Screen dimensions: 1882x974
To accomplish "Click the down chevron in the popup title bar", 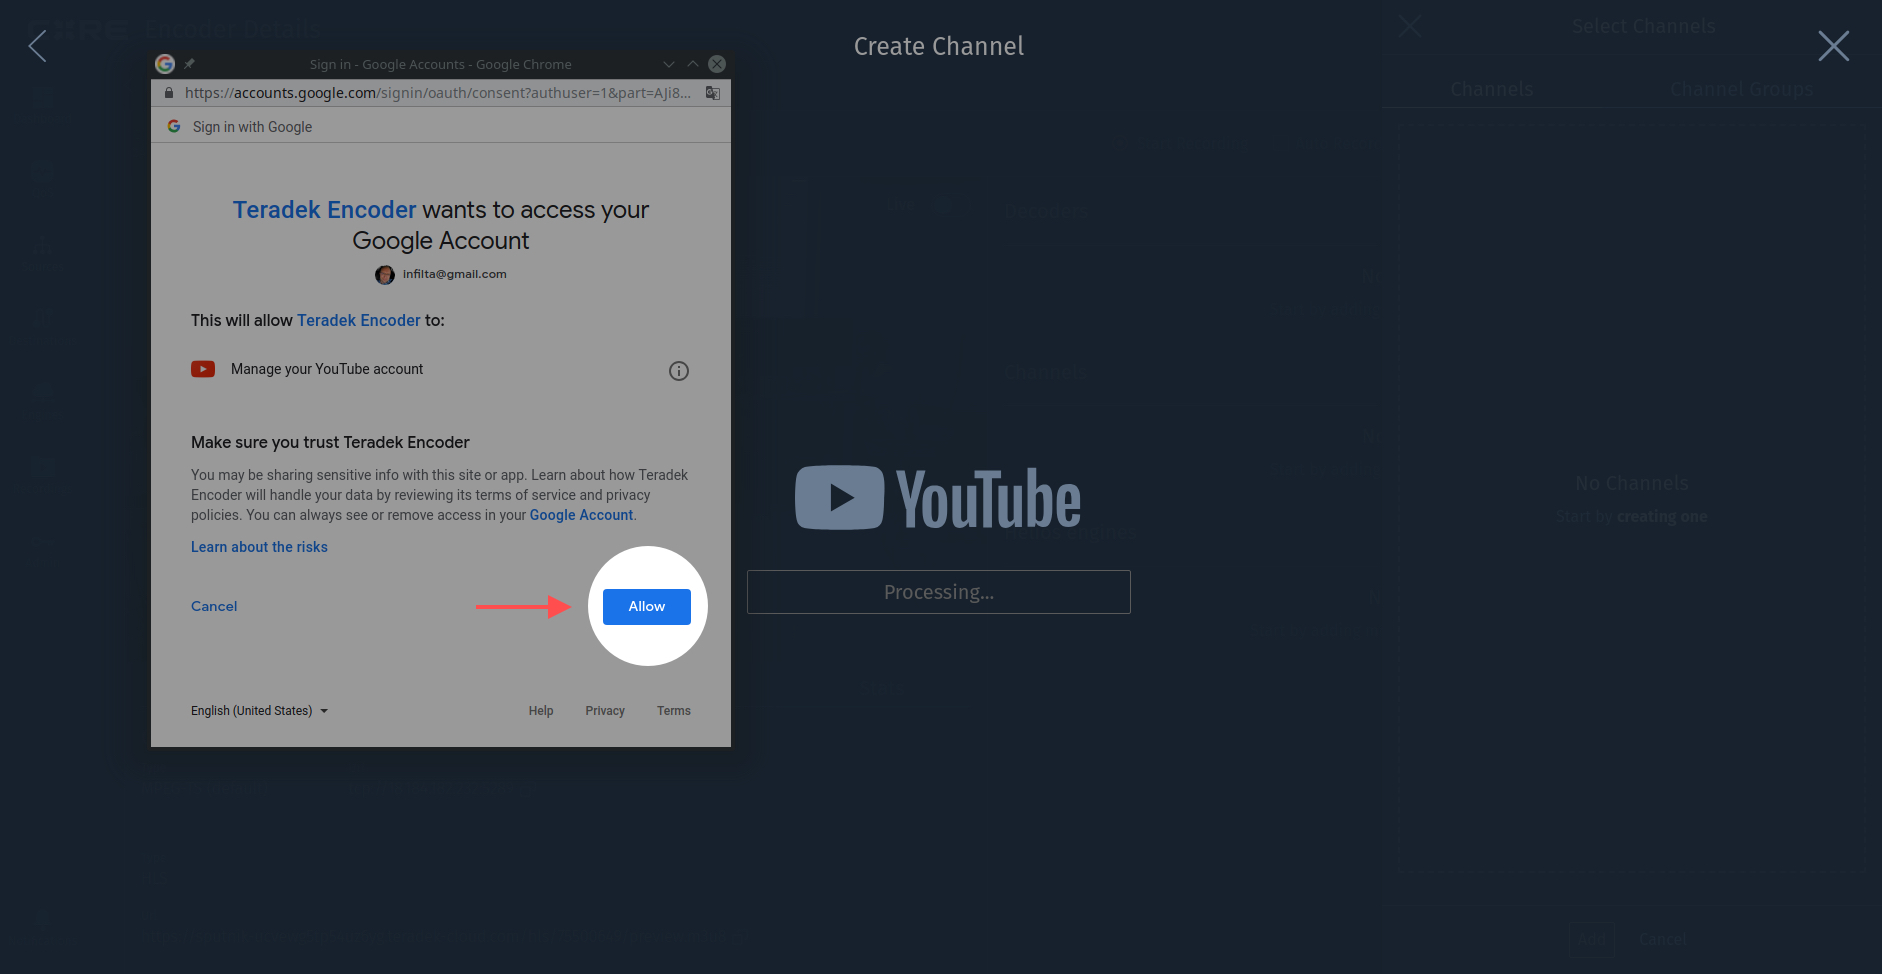I will point(669,64).
